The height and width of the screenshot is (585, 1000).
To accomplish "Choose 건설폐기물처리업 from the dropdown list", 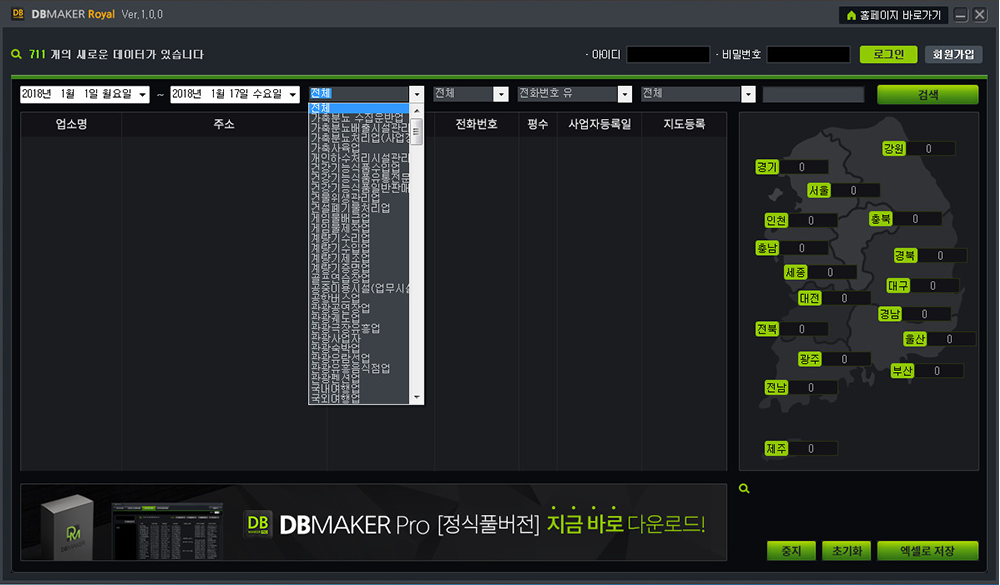I will coord(359,207).
